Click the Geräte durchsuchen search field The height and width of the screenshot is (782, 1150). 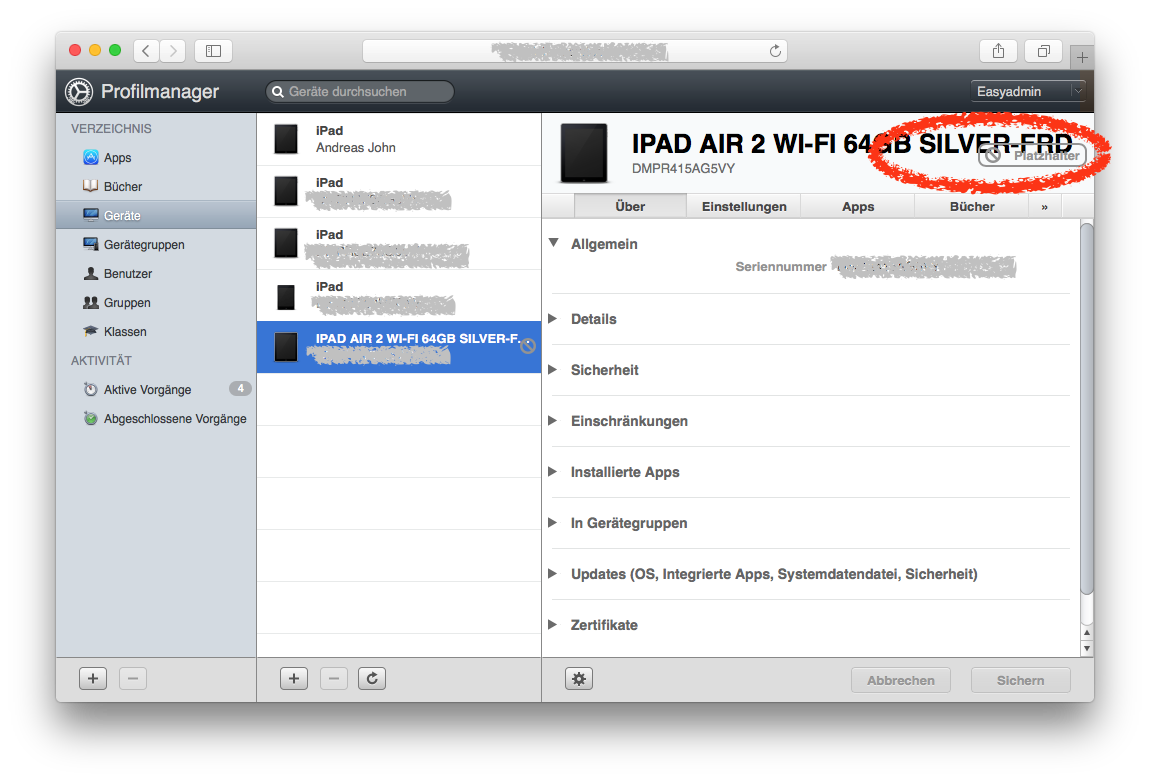coord(359,92)
